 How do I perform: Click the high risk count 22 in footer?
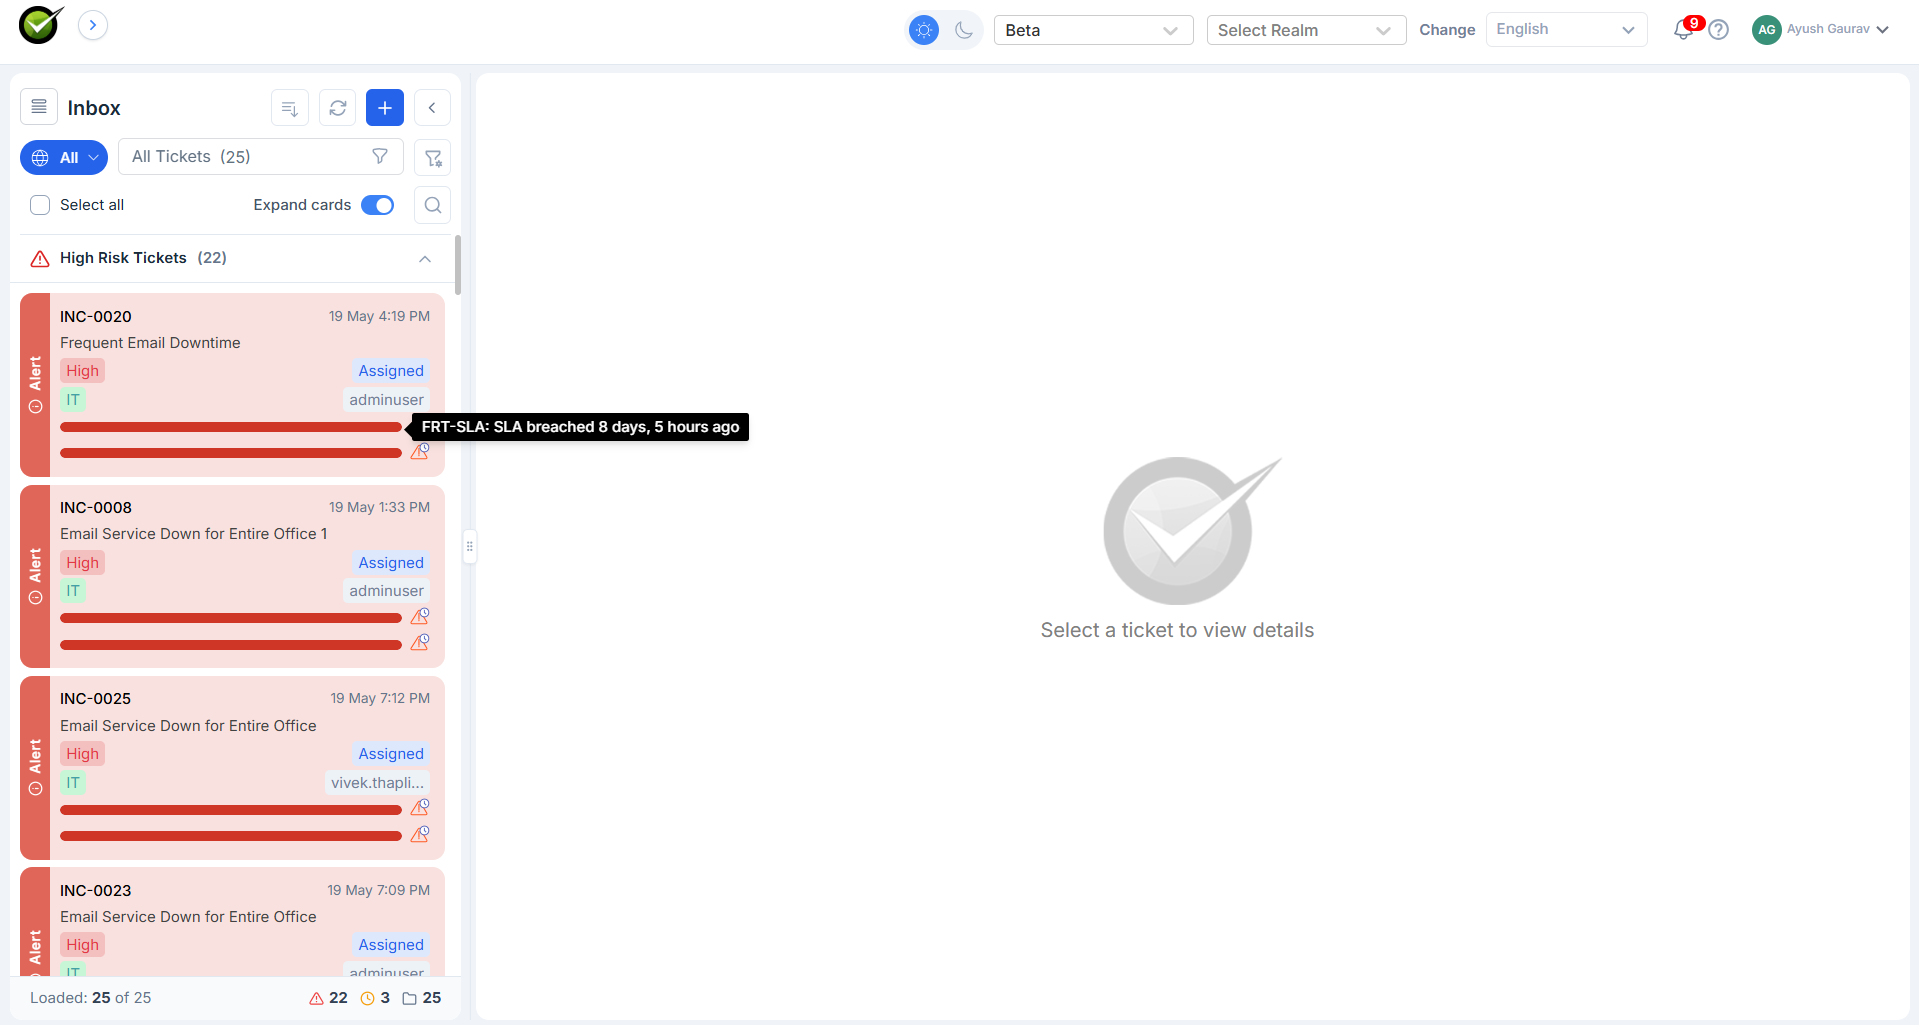pyautogui.click(x=329, y=998)
